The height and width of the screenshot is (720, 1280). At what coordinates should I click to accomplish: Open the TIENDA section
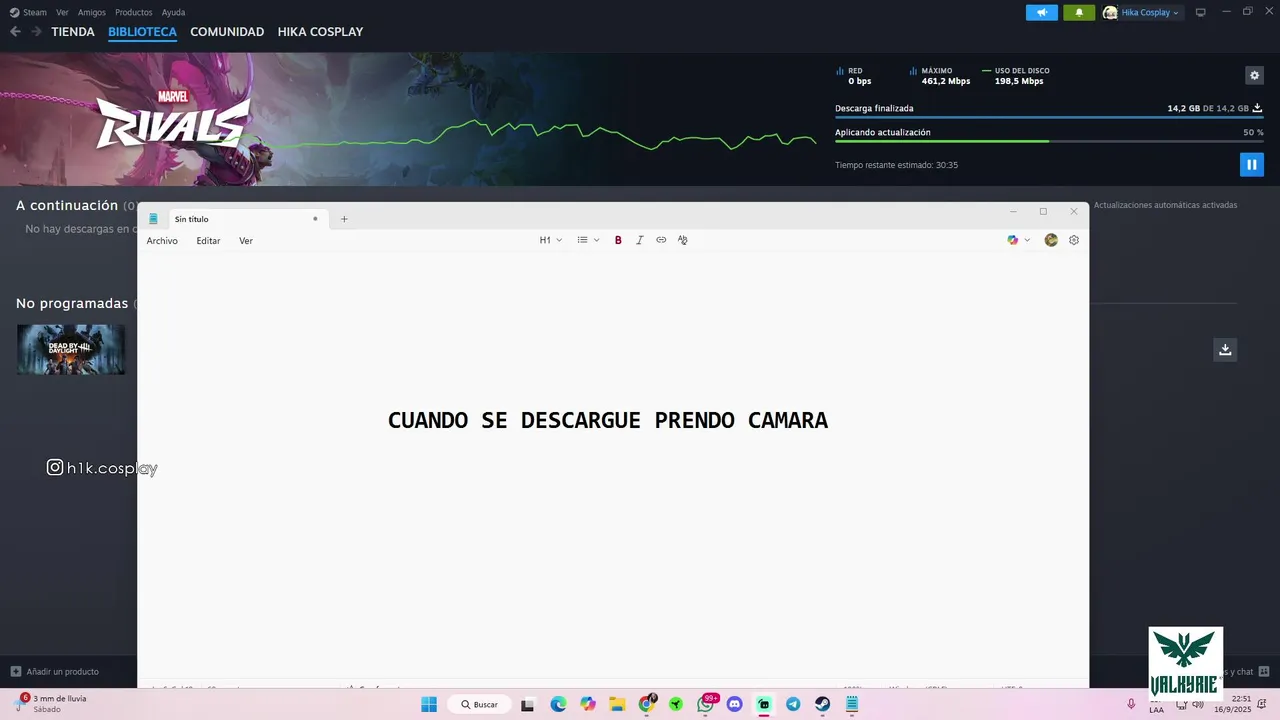click(x=73, y=32)
